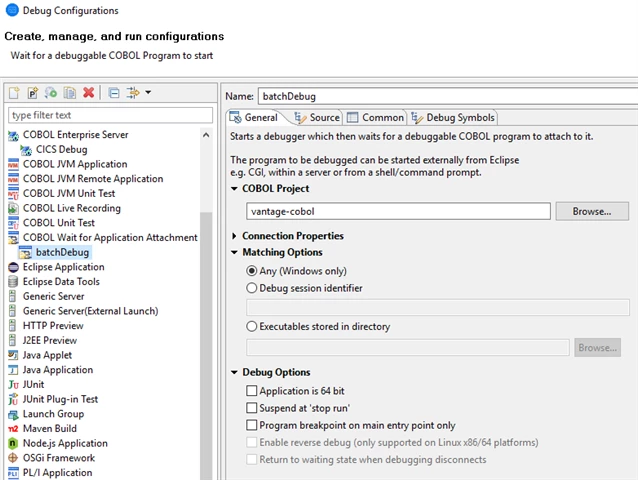The width and height of the screenshot is (638, 480).
Task: Select Java Applet type
Action: [47, 355]
